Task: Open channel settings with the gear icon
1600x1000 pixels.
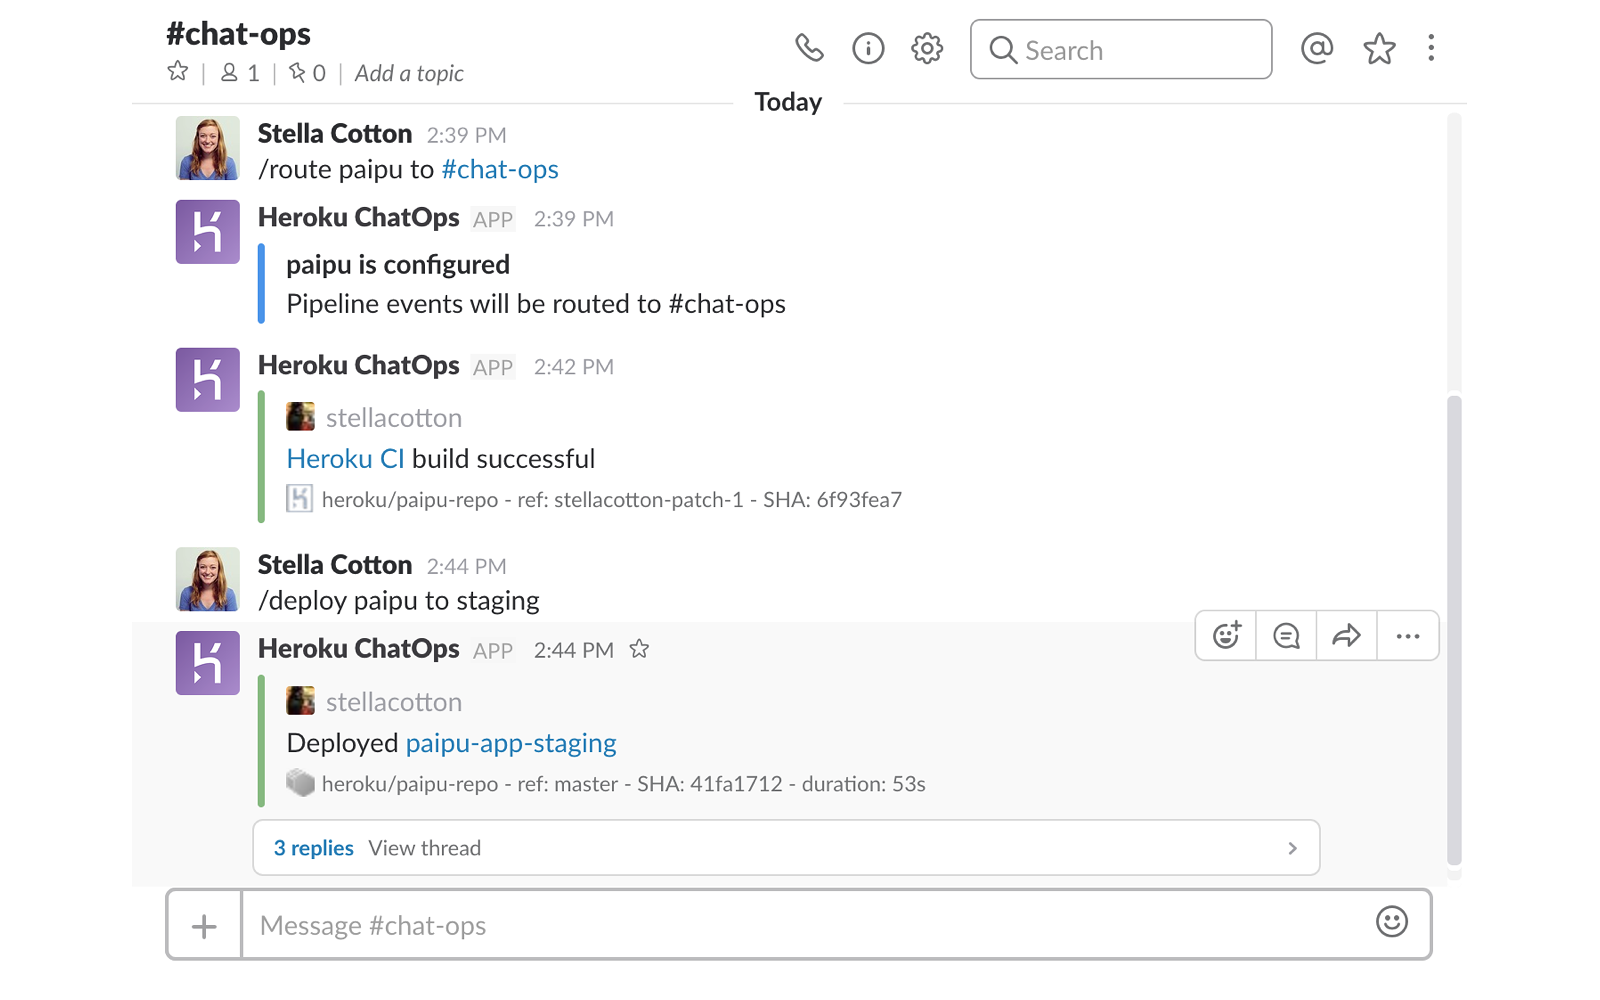Action: point(926,48)
